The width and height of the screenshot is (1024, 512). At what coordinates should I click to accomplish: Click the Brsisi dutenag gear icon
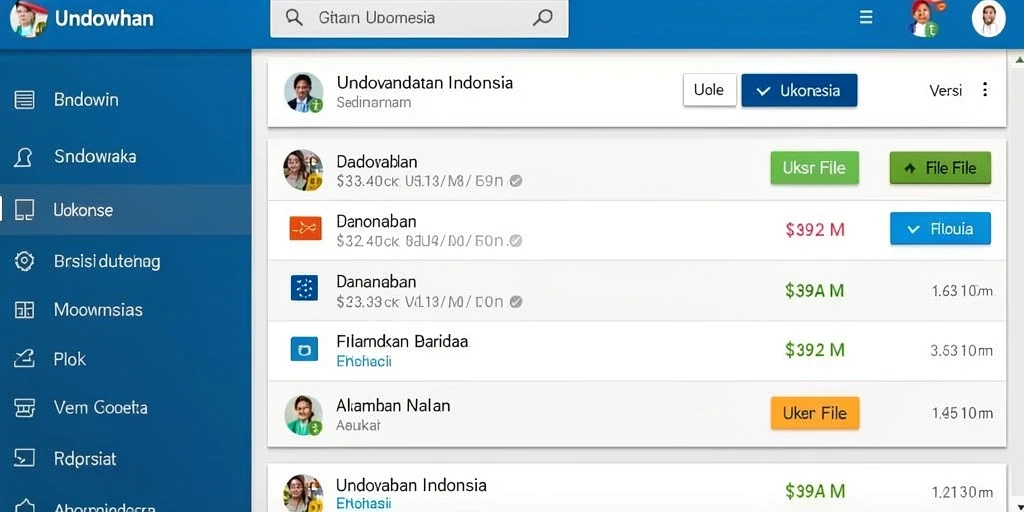pos(24,261)
